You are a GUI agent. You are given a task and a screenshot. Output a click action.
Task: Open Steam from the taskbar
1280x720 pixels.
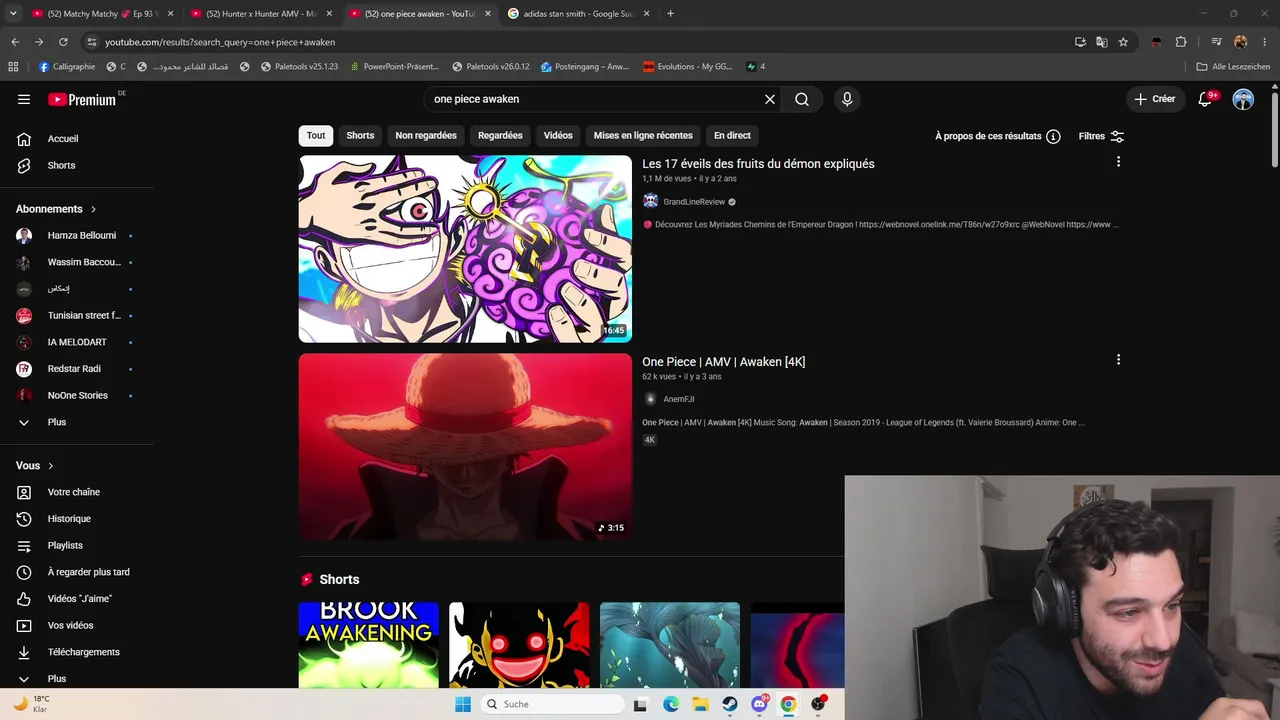coord(730,704)
